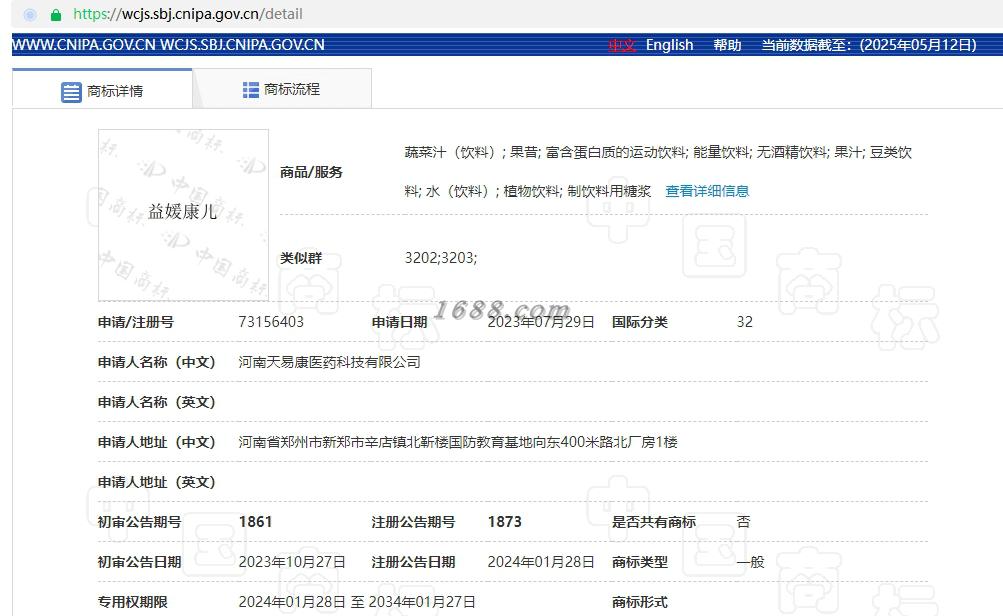Click the 申请人名称（中文） label
Screen dimensions: 1003x616
157,362
